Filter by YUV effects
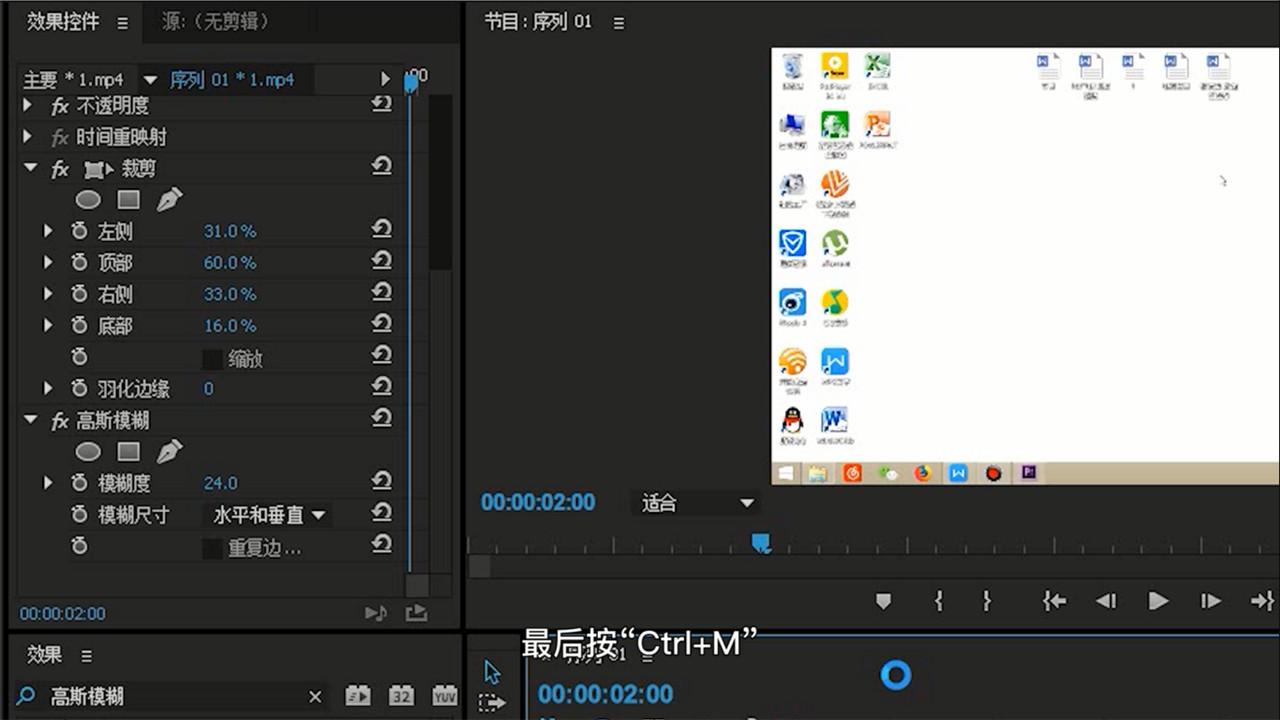1280x720 pixels. [x=445, y=695]
